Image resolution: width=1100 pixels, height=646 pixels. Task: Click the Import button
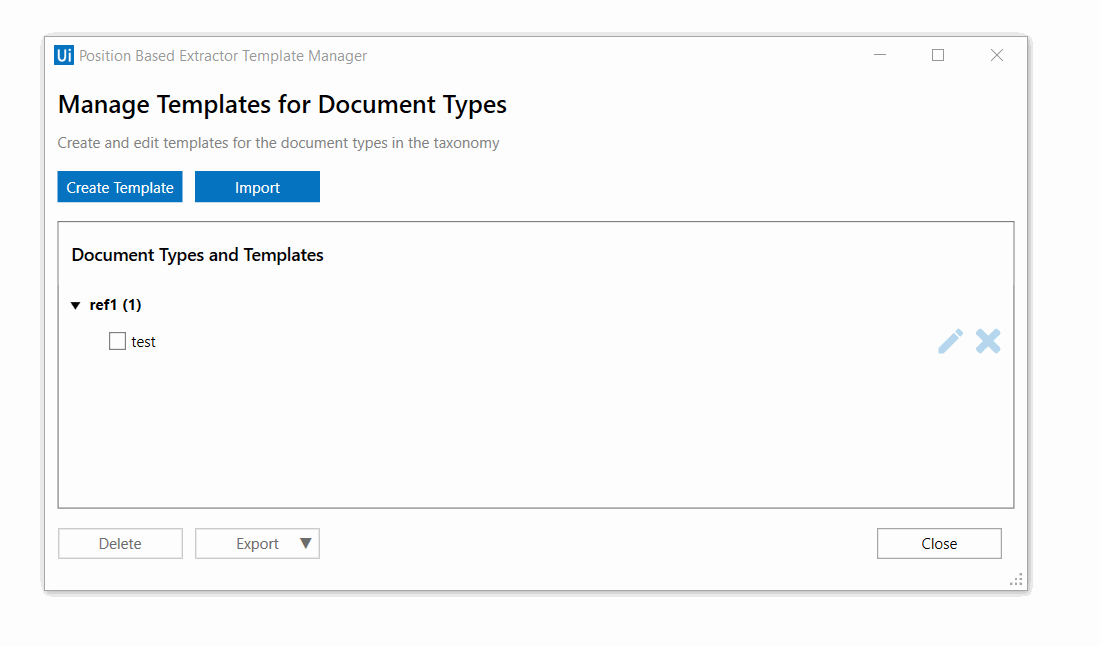pyautogui.click(x=257, y=187)
